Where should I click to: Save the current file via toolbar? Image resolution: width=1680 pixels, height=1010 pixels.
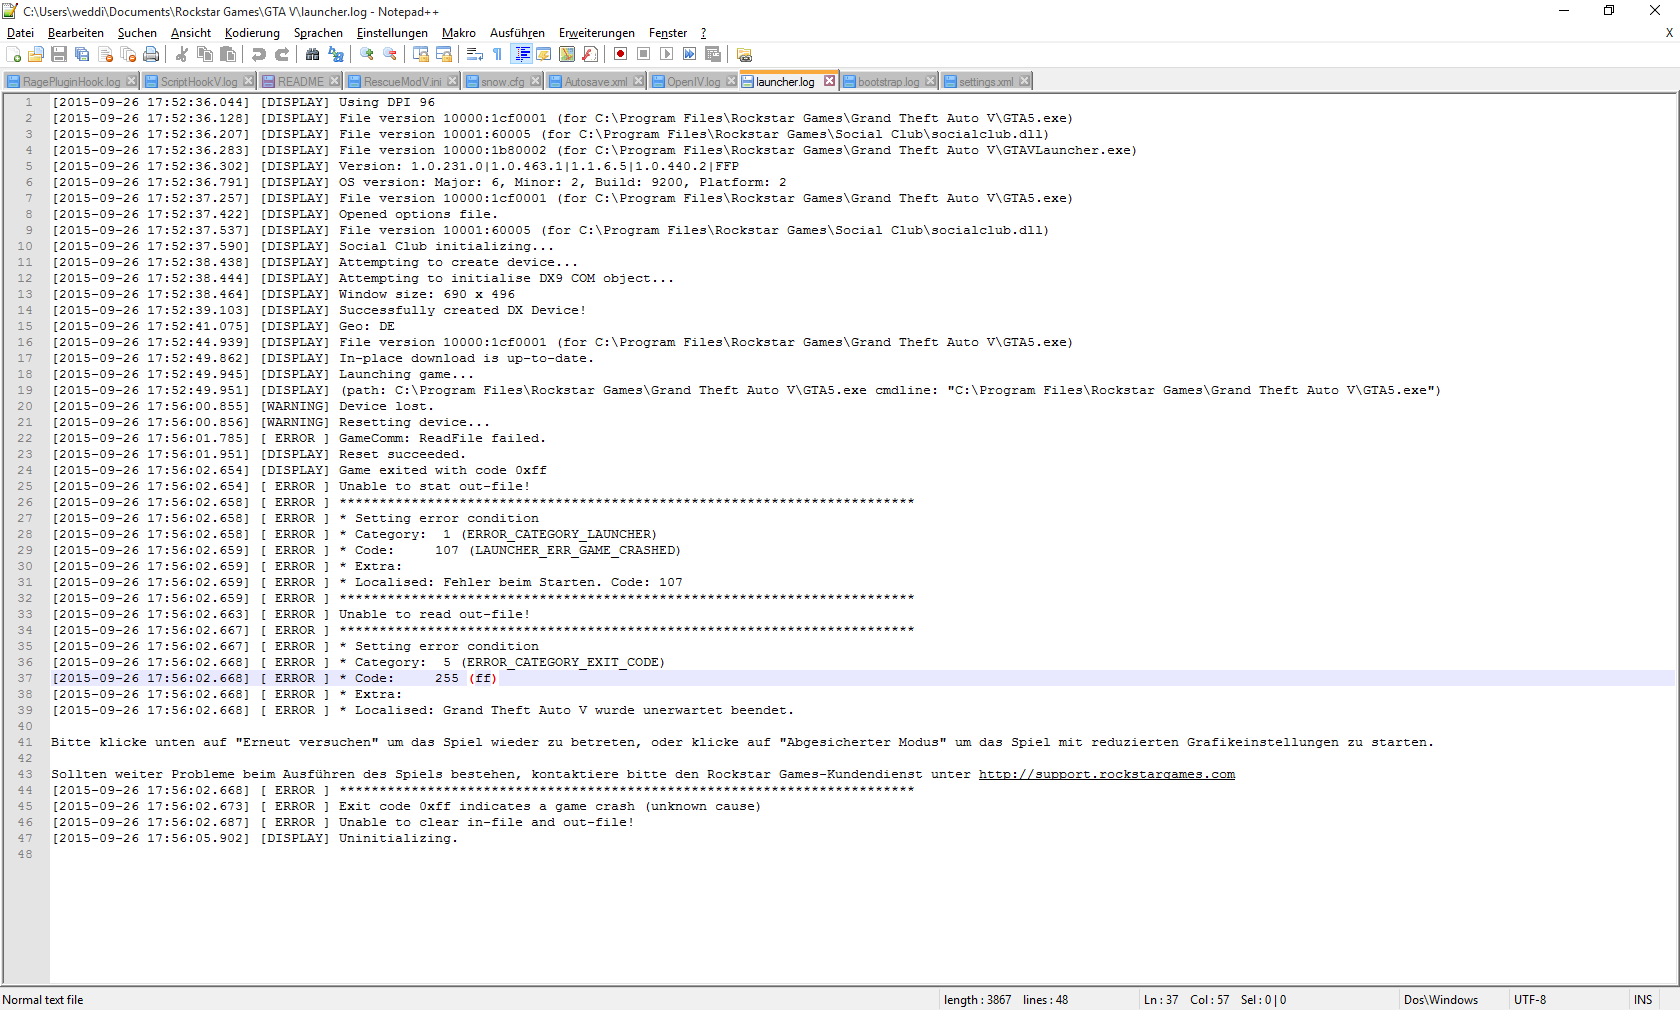click(x=59, y=55)
